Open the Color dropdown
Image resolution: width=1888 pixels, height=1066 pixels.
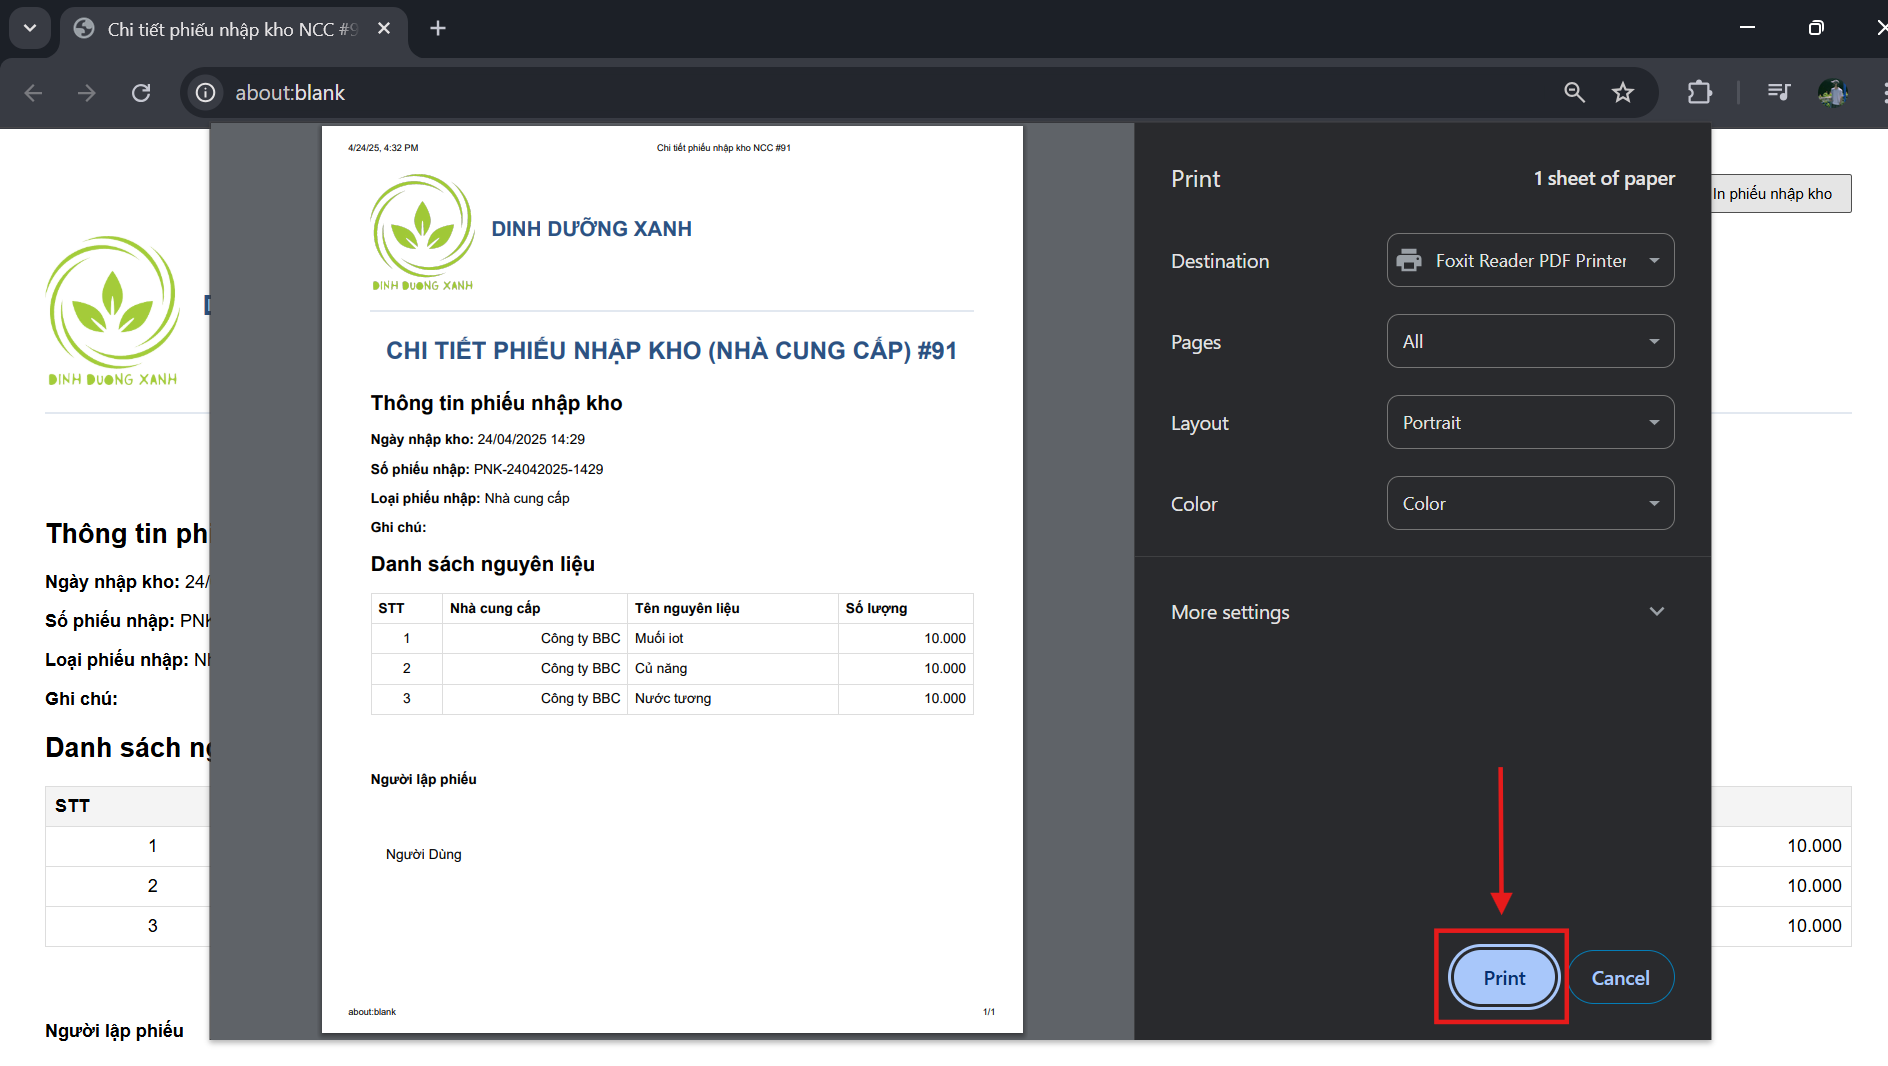coord(1530,503)
